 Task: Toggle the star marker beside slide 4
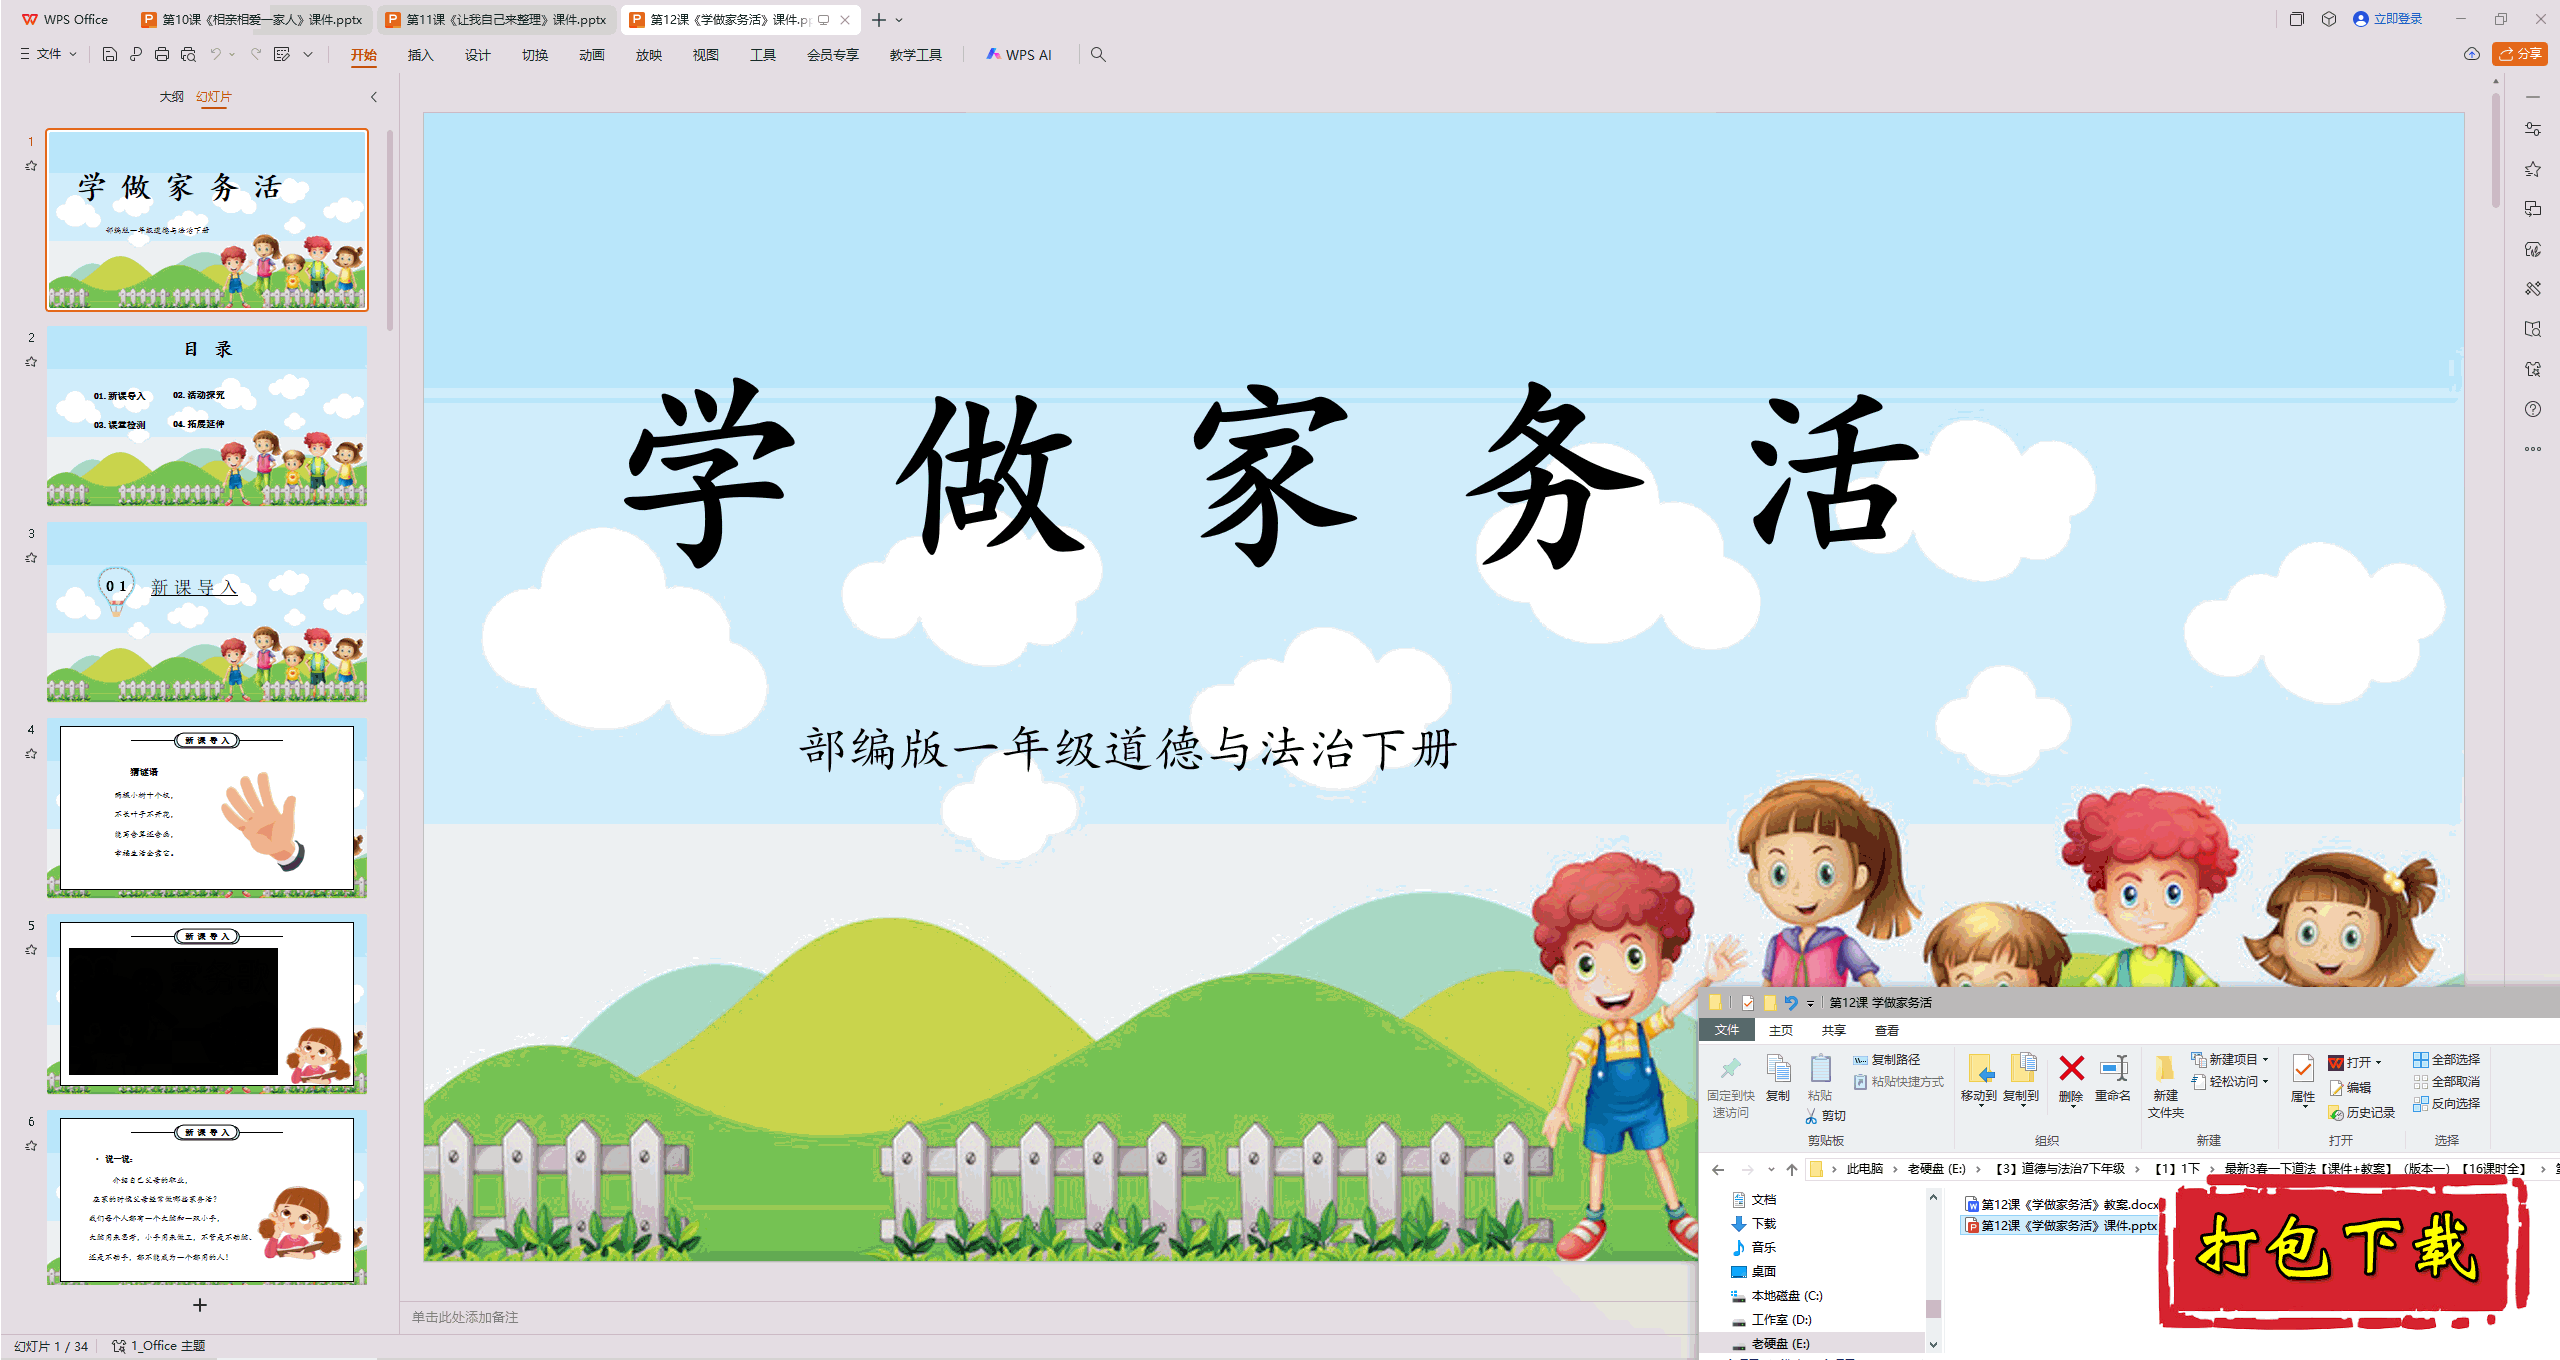31,754
